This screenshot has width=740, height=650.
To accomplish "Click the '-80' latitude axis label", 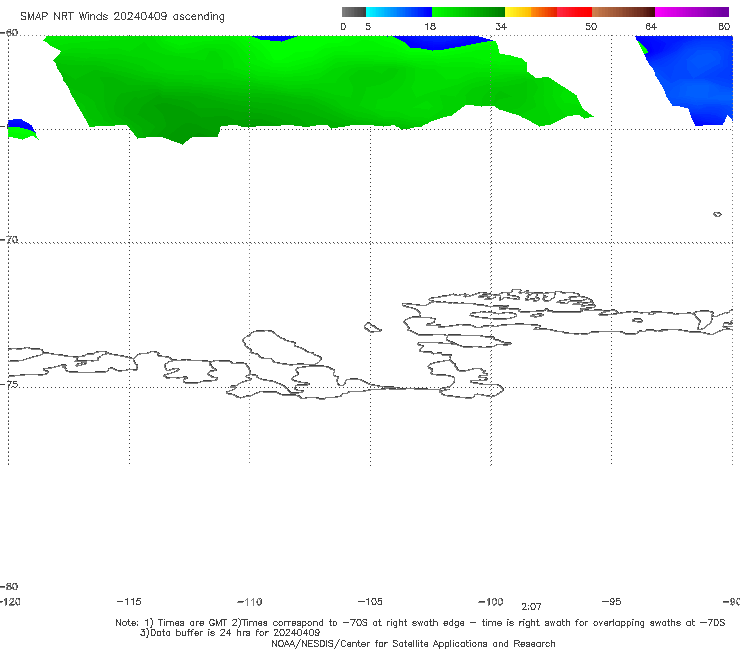I will (9, 586).
